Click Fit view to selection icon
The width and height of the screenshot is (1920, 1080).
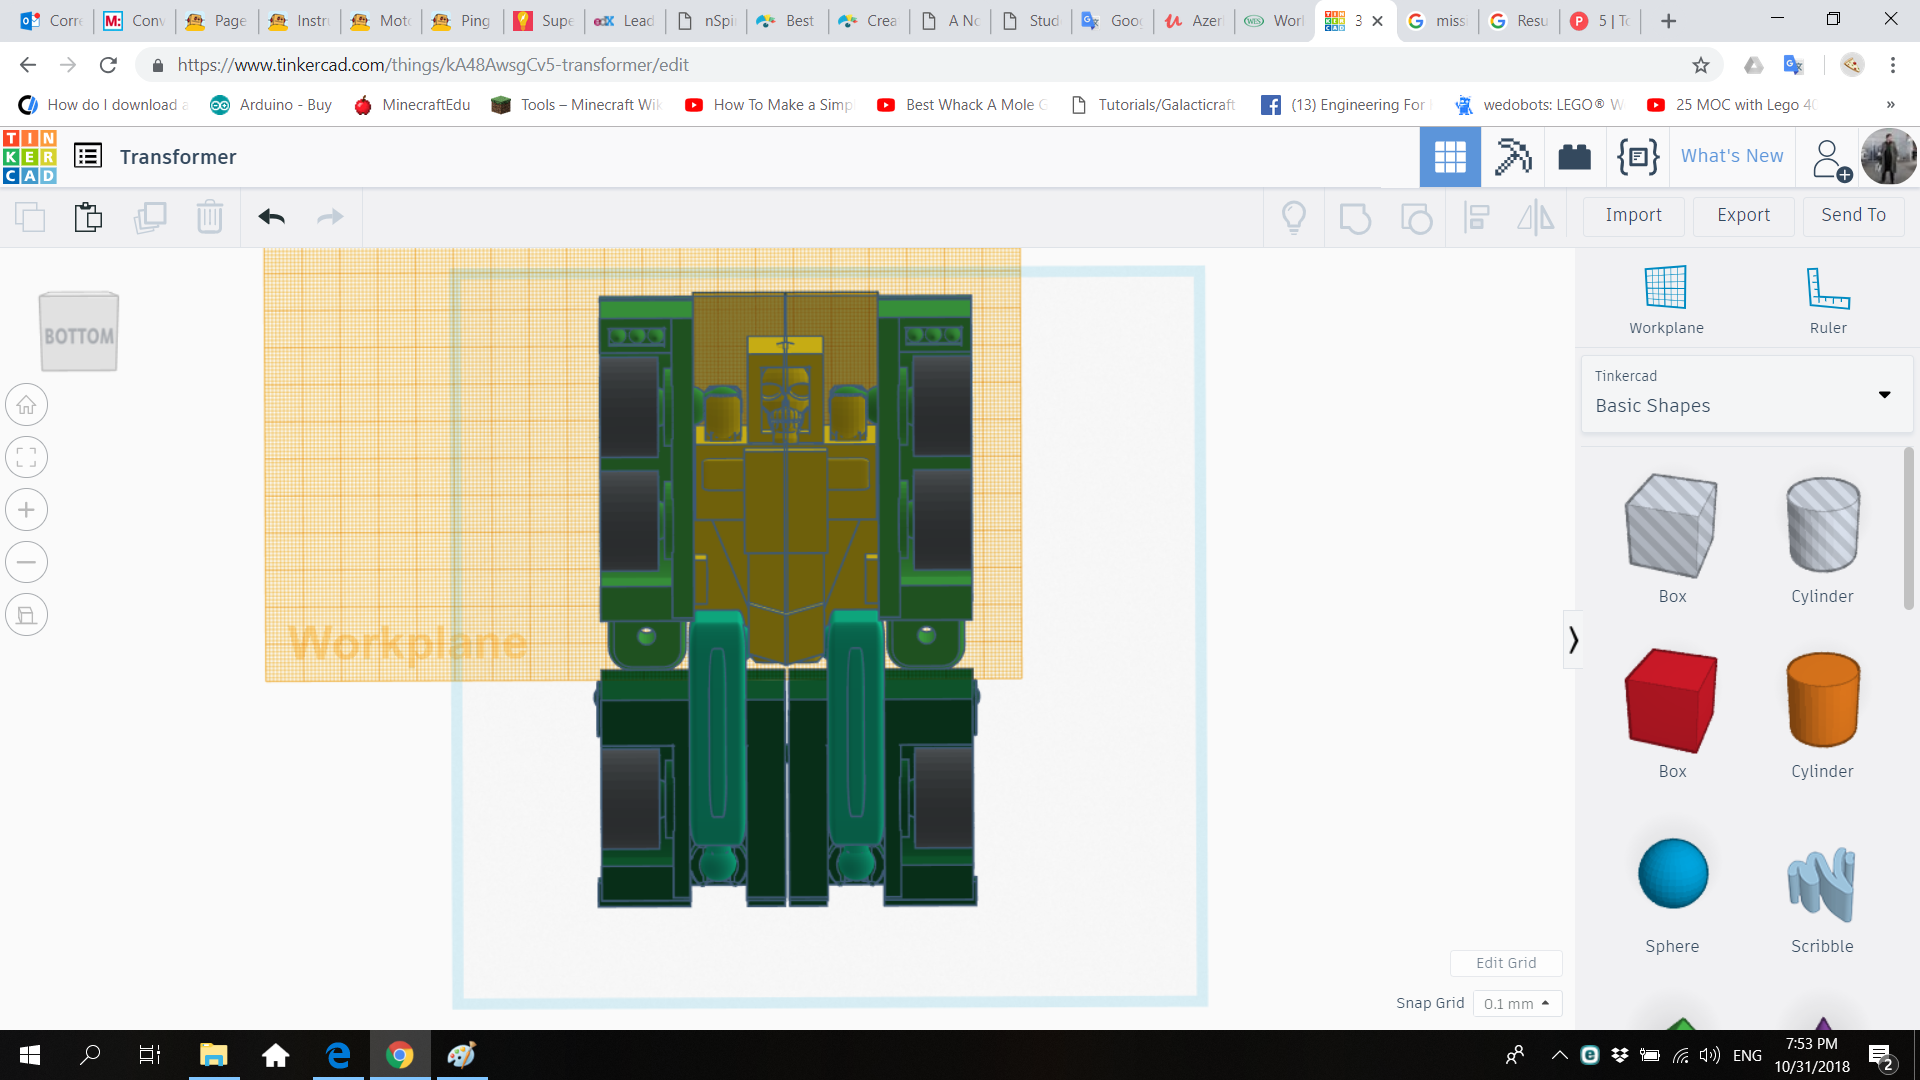click(x=26, y=457)
